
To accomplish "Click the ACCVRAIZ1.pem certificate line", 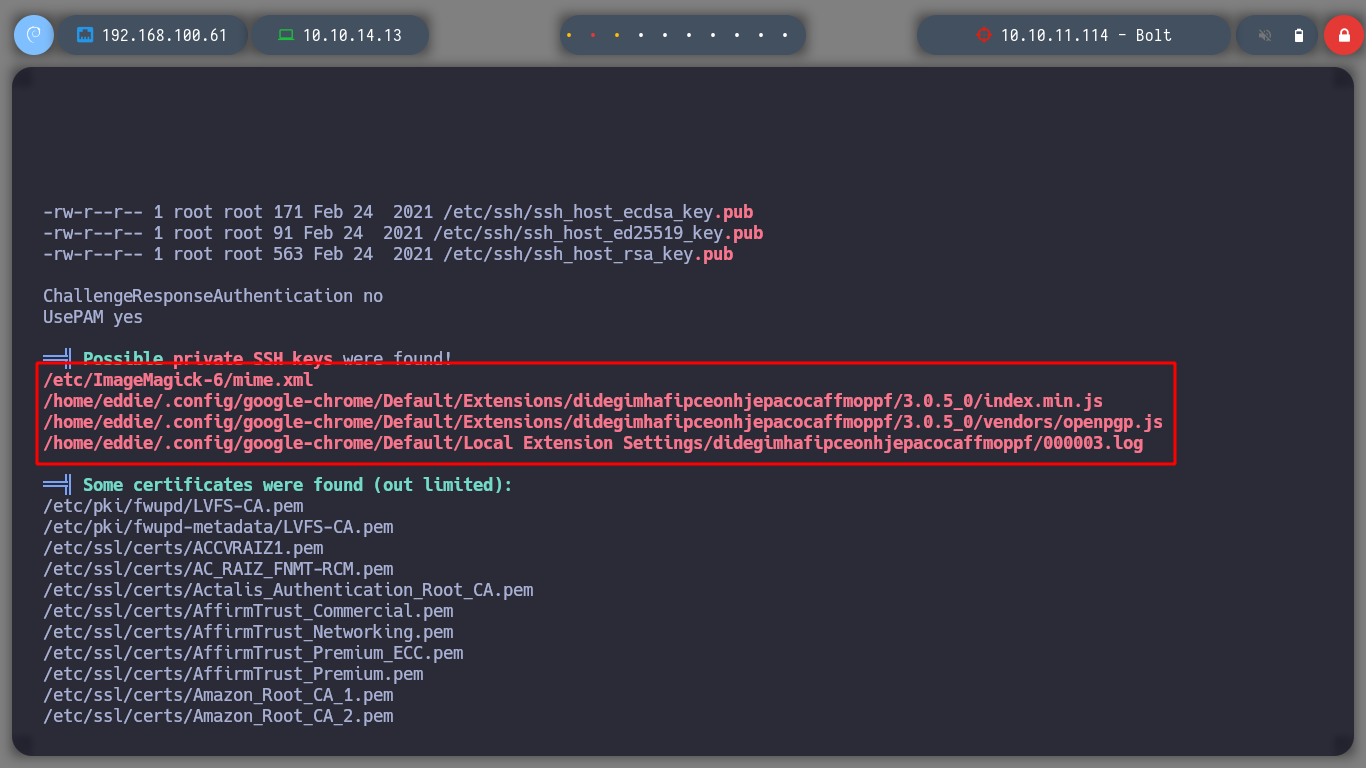I will point(183,548).
